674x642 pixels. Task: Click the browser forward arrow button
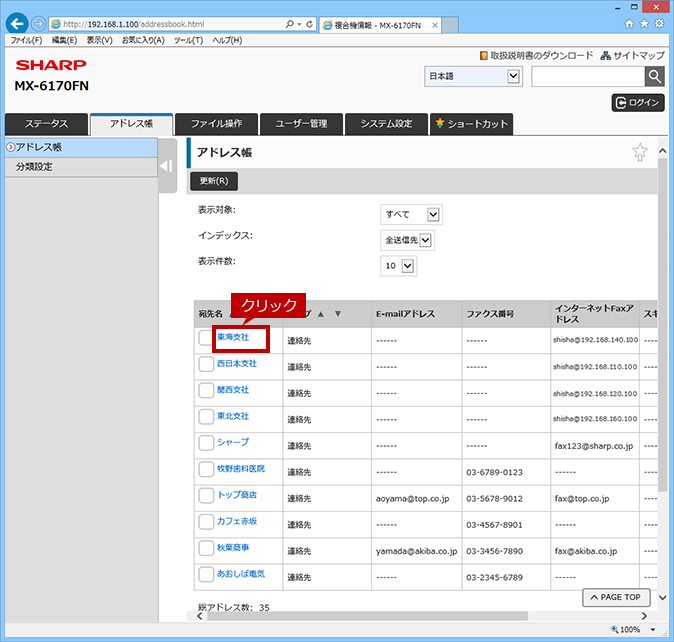coord(39,24)
